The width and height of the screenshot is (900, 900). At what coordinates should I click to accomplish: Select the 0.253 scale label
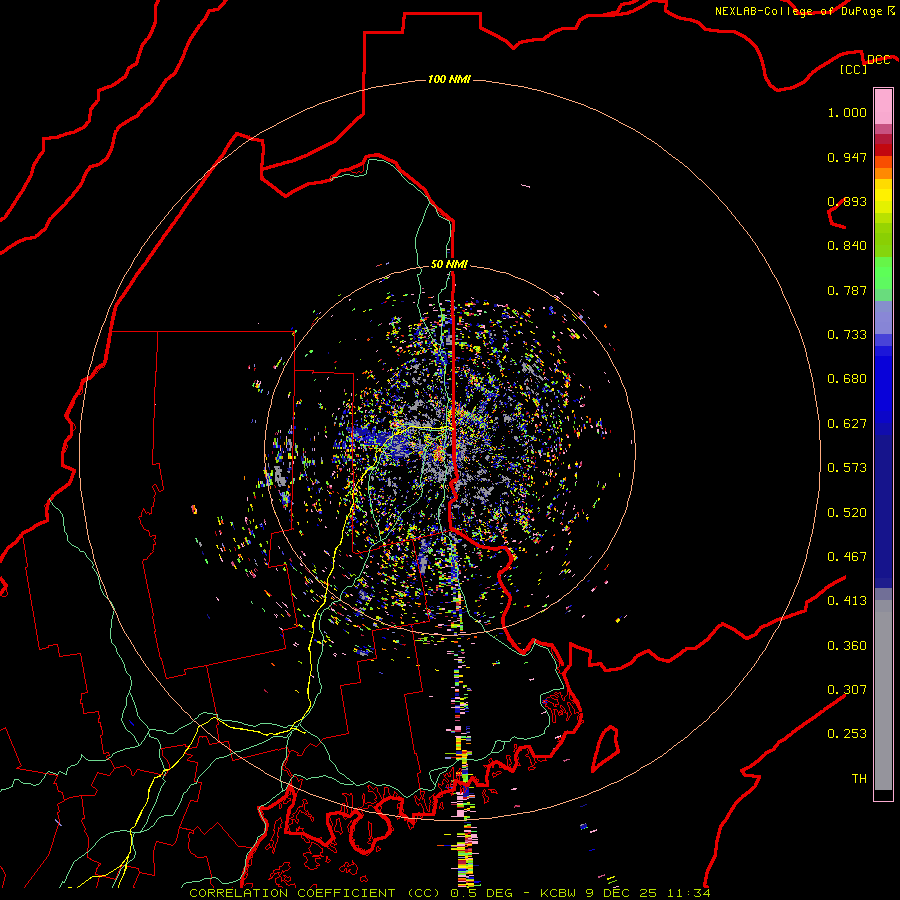click(847, 734)
